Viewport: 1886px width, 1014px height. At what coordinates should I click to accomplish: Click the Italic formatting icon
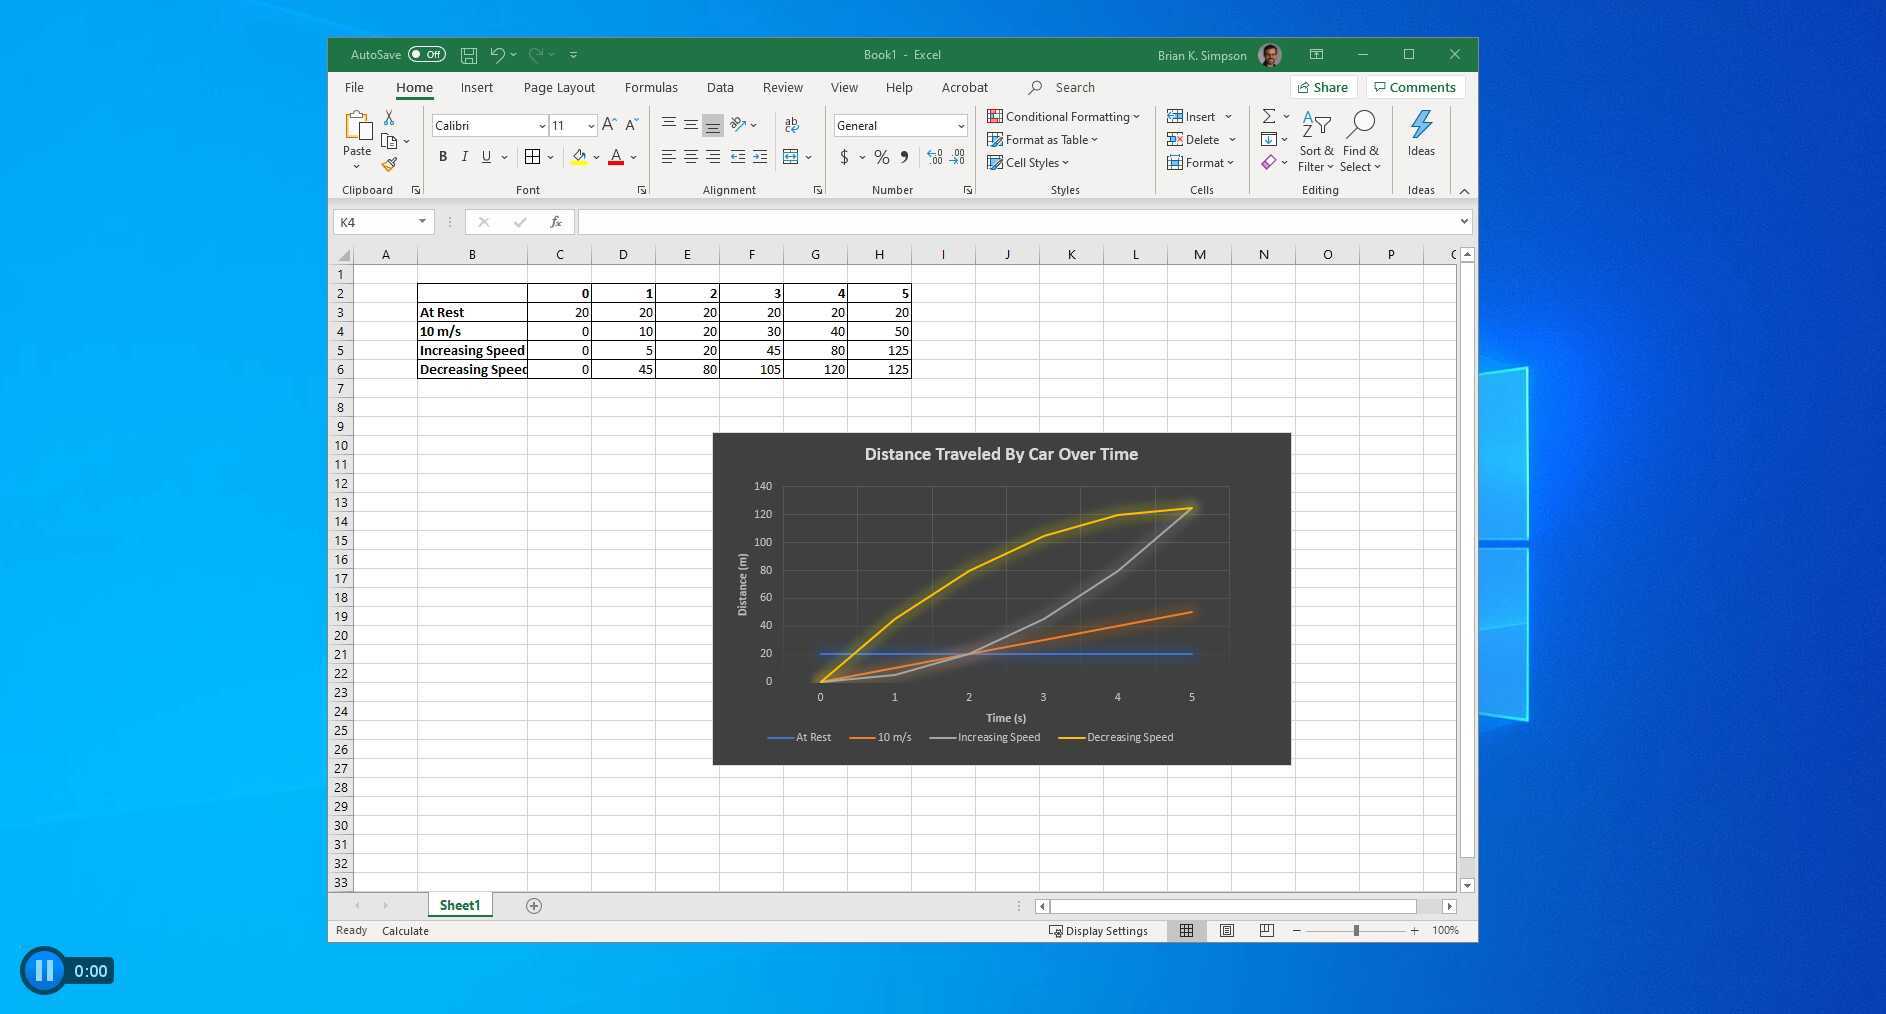point(464,157)
